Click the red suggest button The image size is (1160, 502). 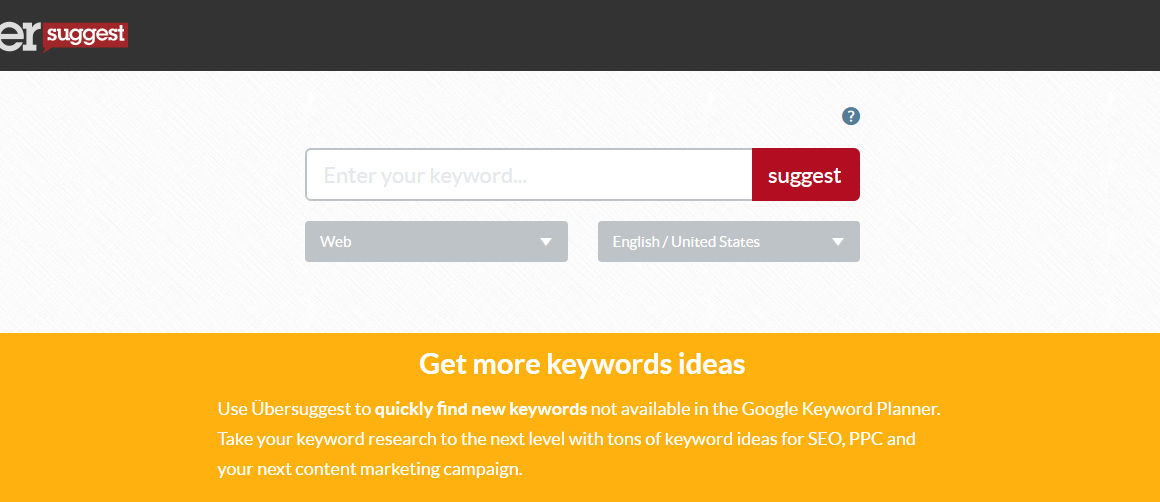click(x=806, y=174)
